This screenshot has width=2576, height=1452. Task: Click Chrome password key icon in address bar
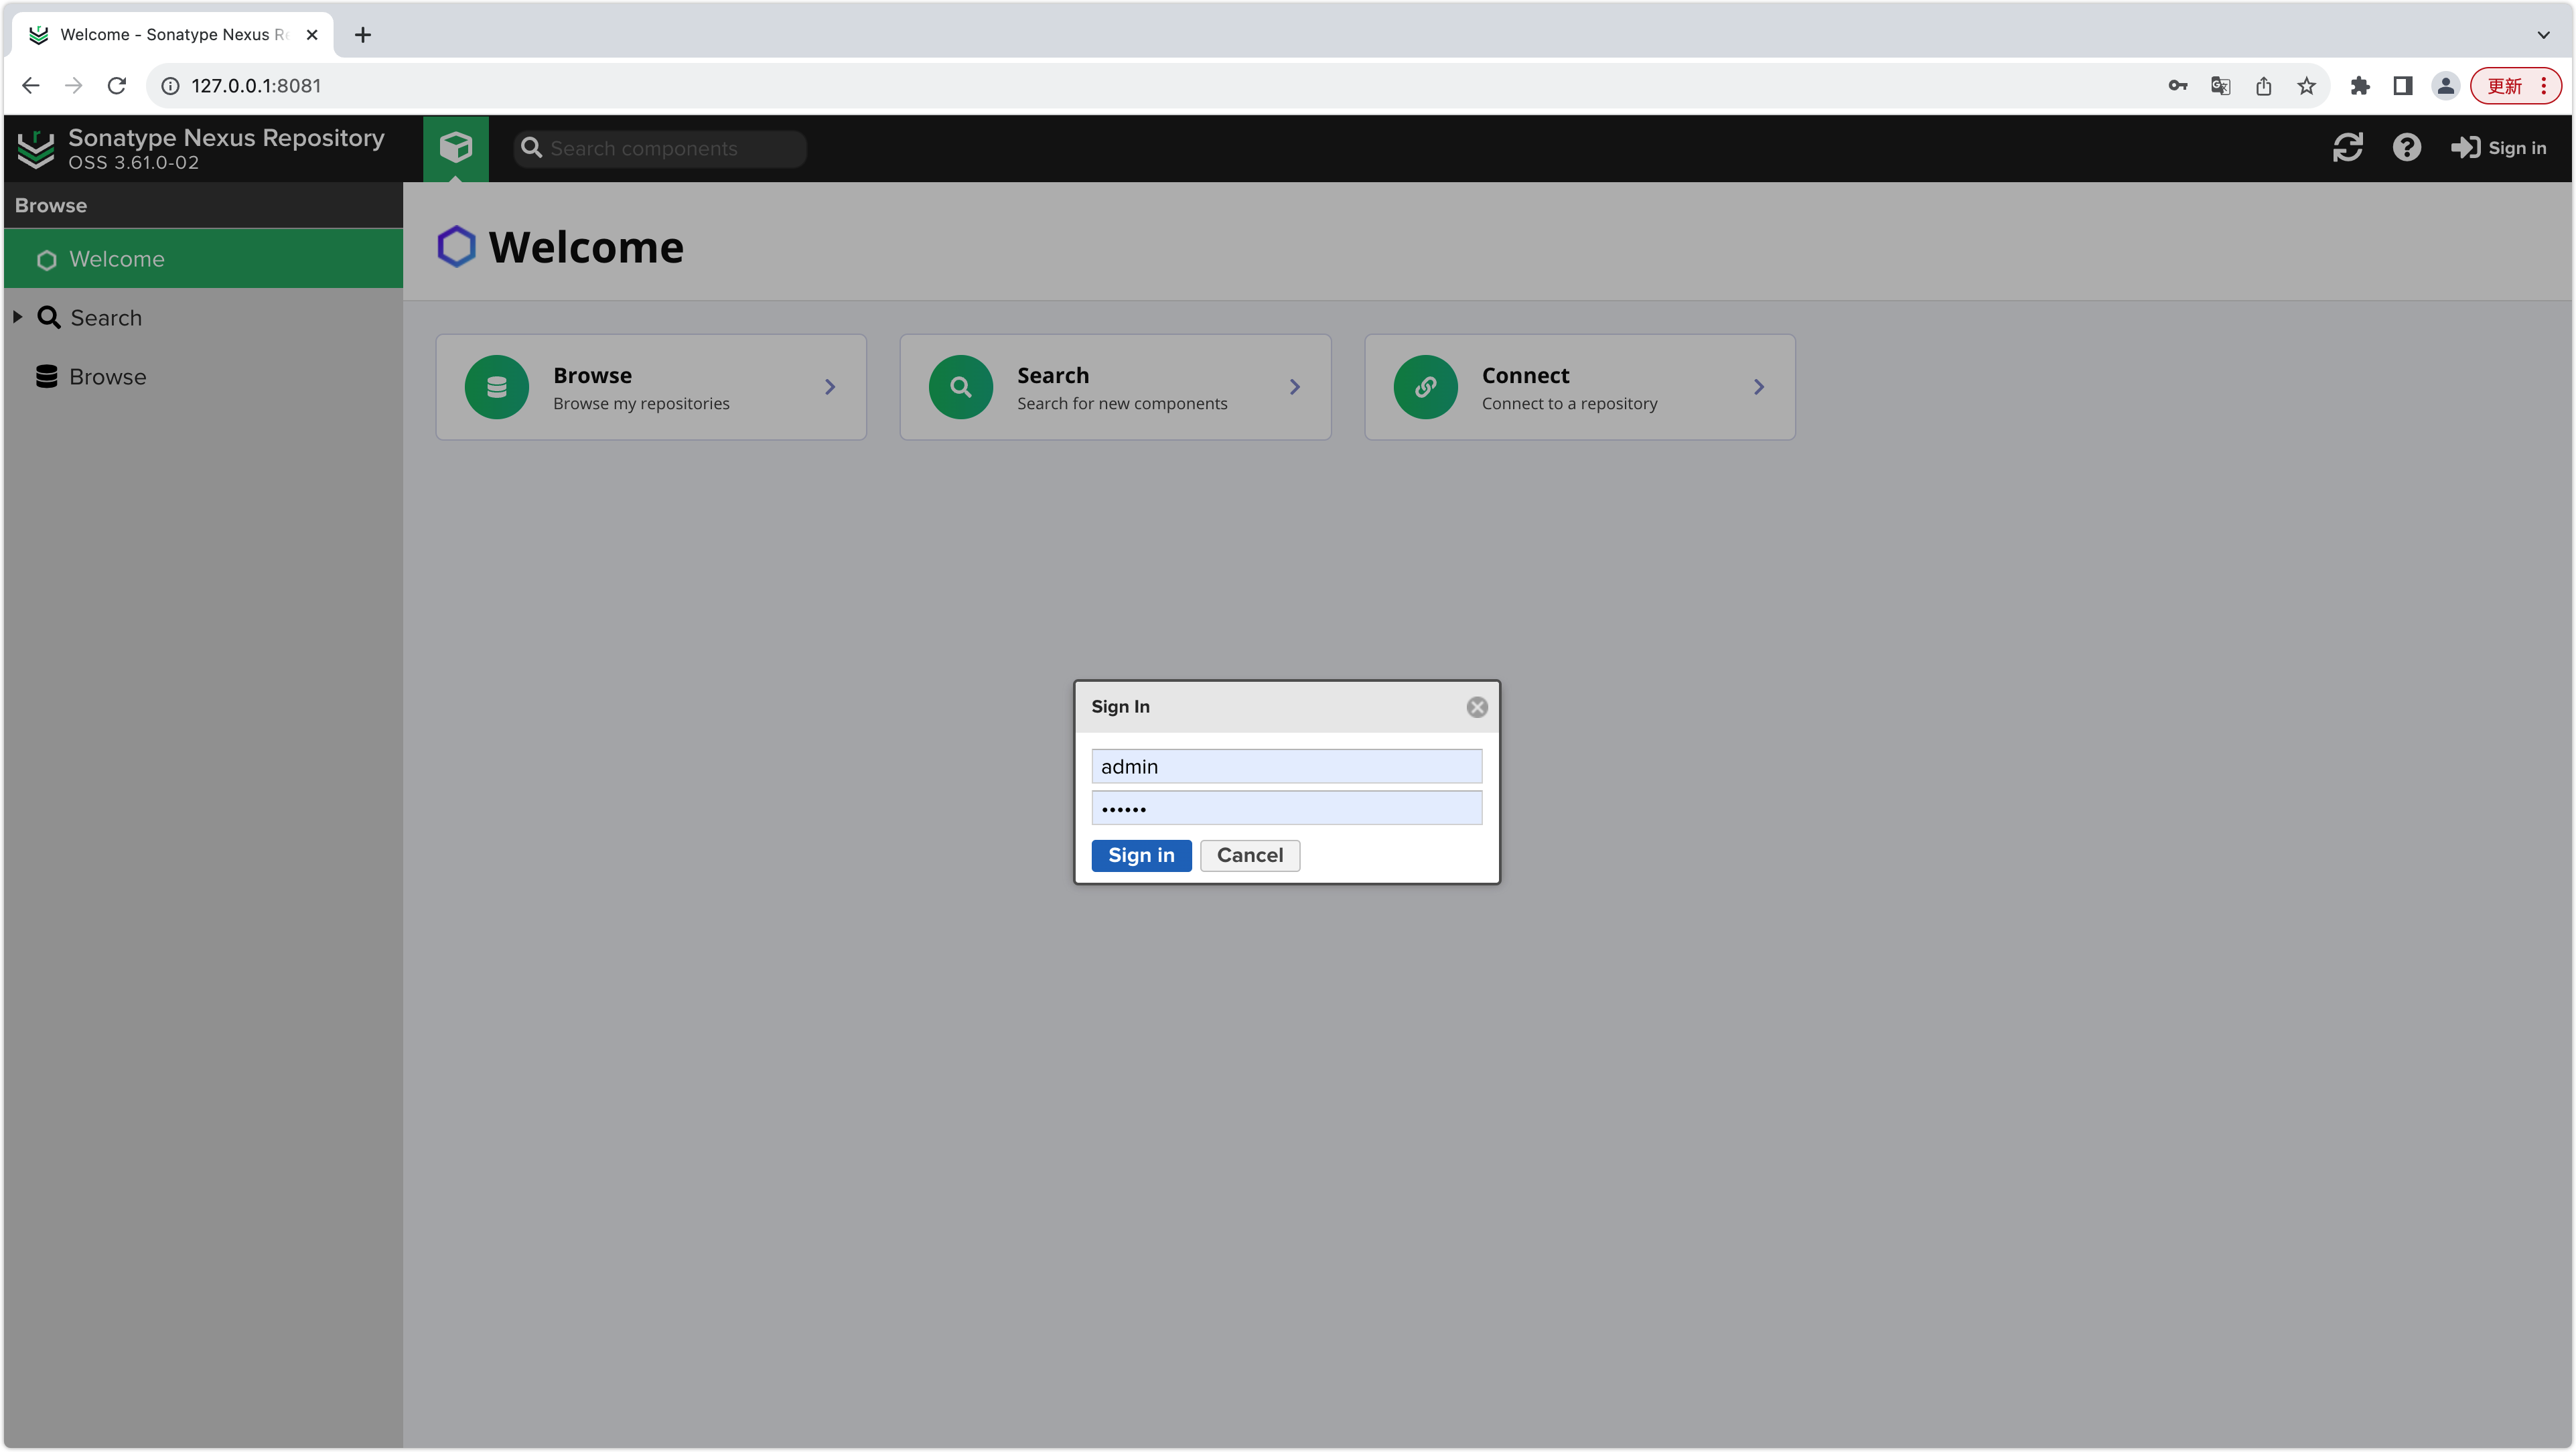[2177, 86]
